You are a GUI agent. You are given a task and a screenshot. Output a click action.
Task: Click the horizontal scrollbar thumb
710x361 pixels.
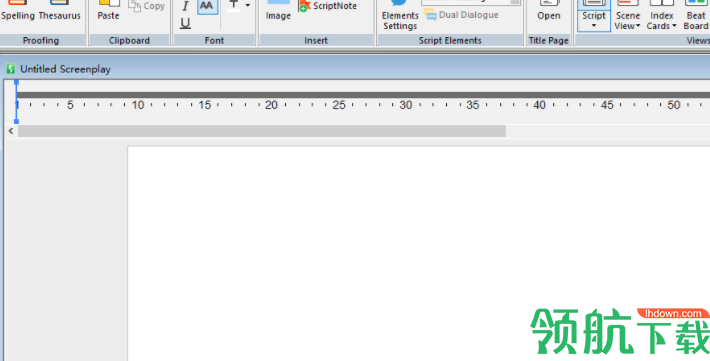[262, 131]
